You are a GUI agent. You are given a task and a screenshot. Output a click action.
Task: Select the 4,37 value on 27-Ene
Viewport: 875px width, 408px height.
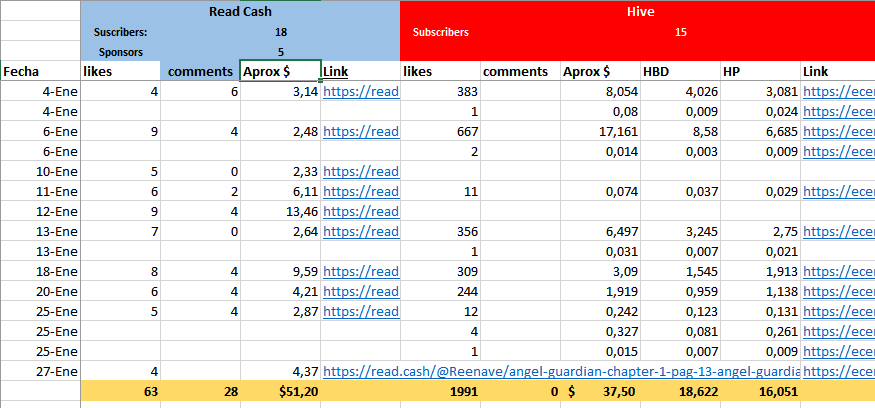coord(281,371)
